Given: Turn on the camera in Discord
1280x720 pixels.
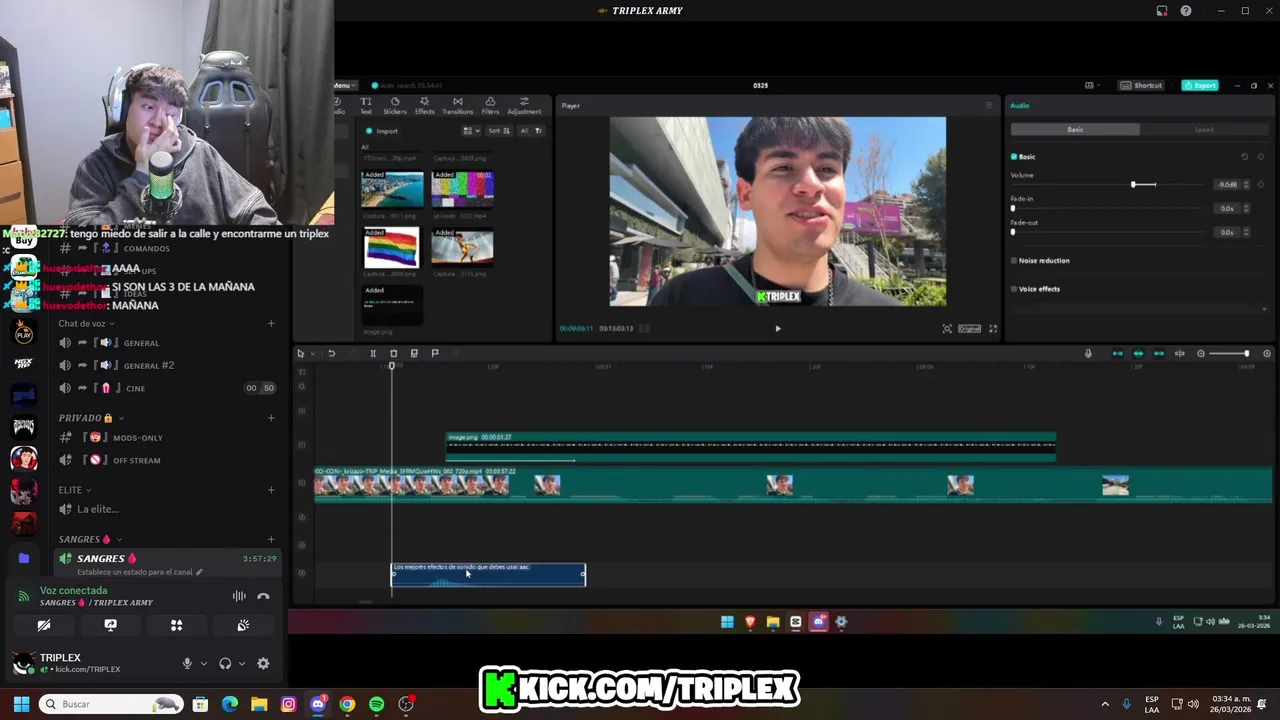Looking at the screenshot, I should (44, 625).
